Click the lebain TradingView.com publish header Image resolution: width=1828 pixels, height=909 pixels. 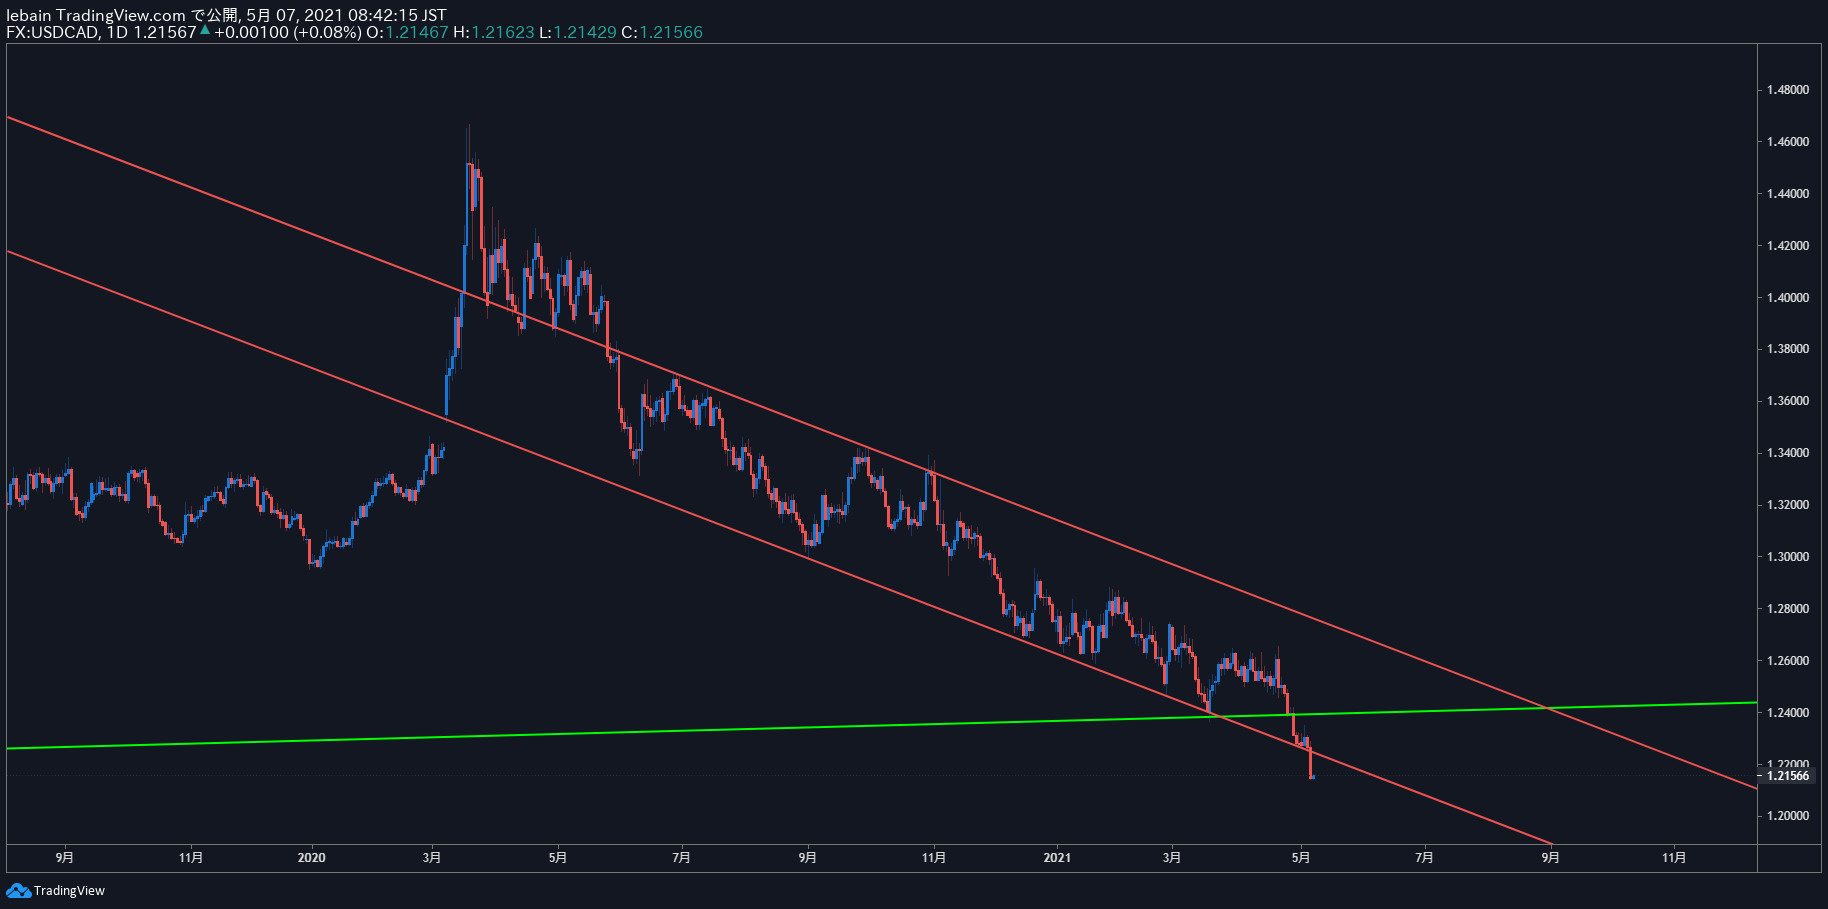pos(226,15)
